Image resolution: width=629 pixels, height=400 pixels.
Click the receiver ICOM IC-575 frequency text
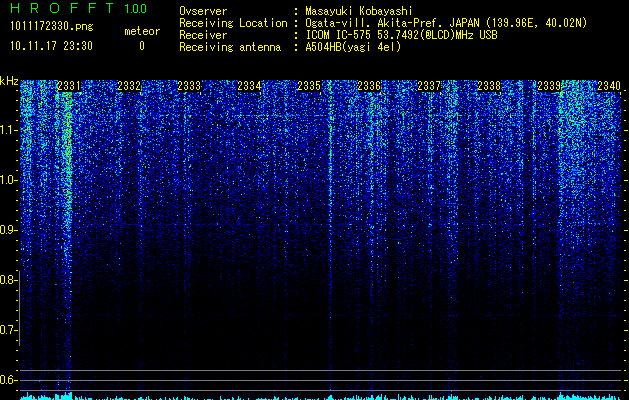tap(401, 35)
